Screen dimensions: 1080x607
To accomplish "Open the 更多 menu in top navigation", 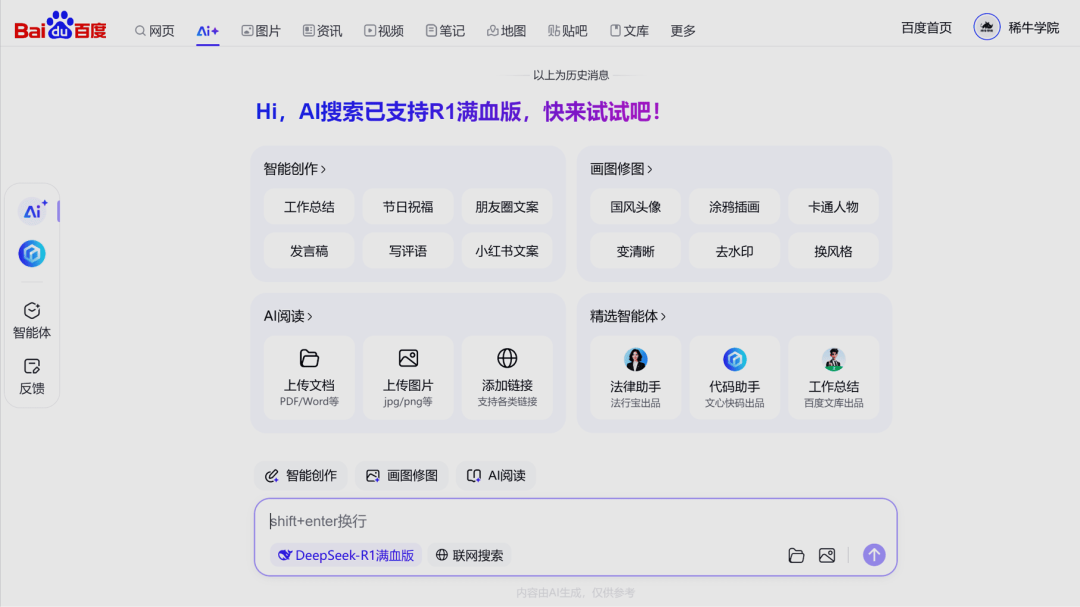I will 683,31.
